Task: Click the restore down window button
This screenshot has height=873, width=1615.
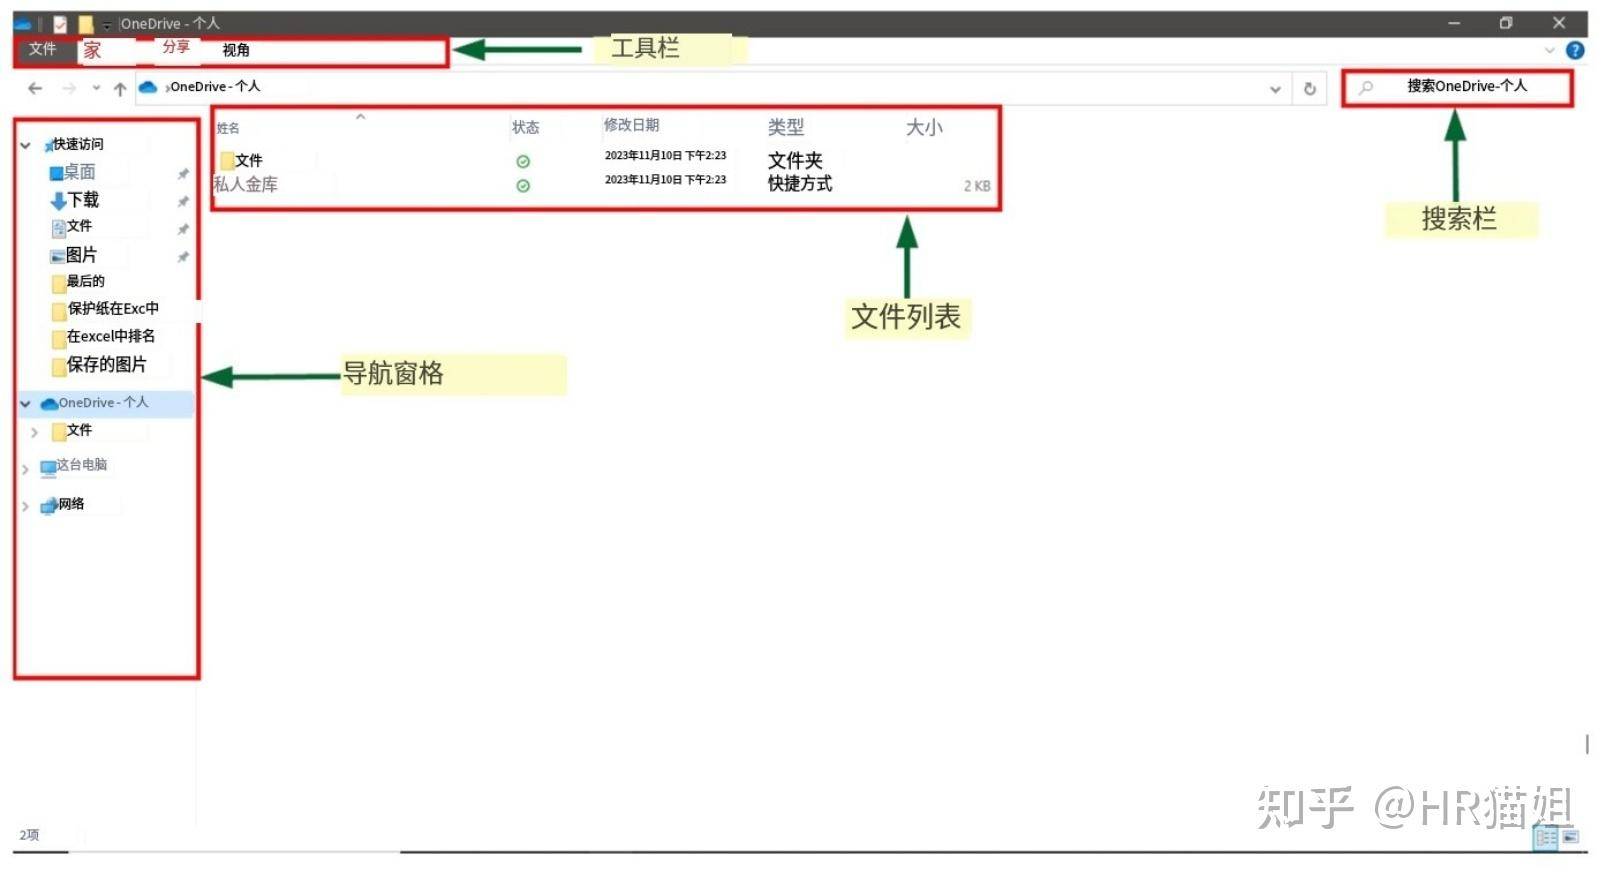Action: click(x=1506, y=23)
